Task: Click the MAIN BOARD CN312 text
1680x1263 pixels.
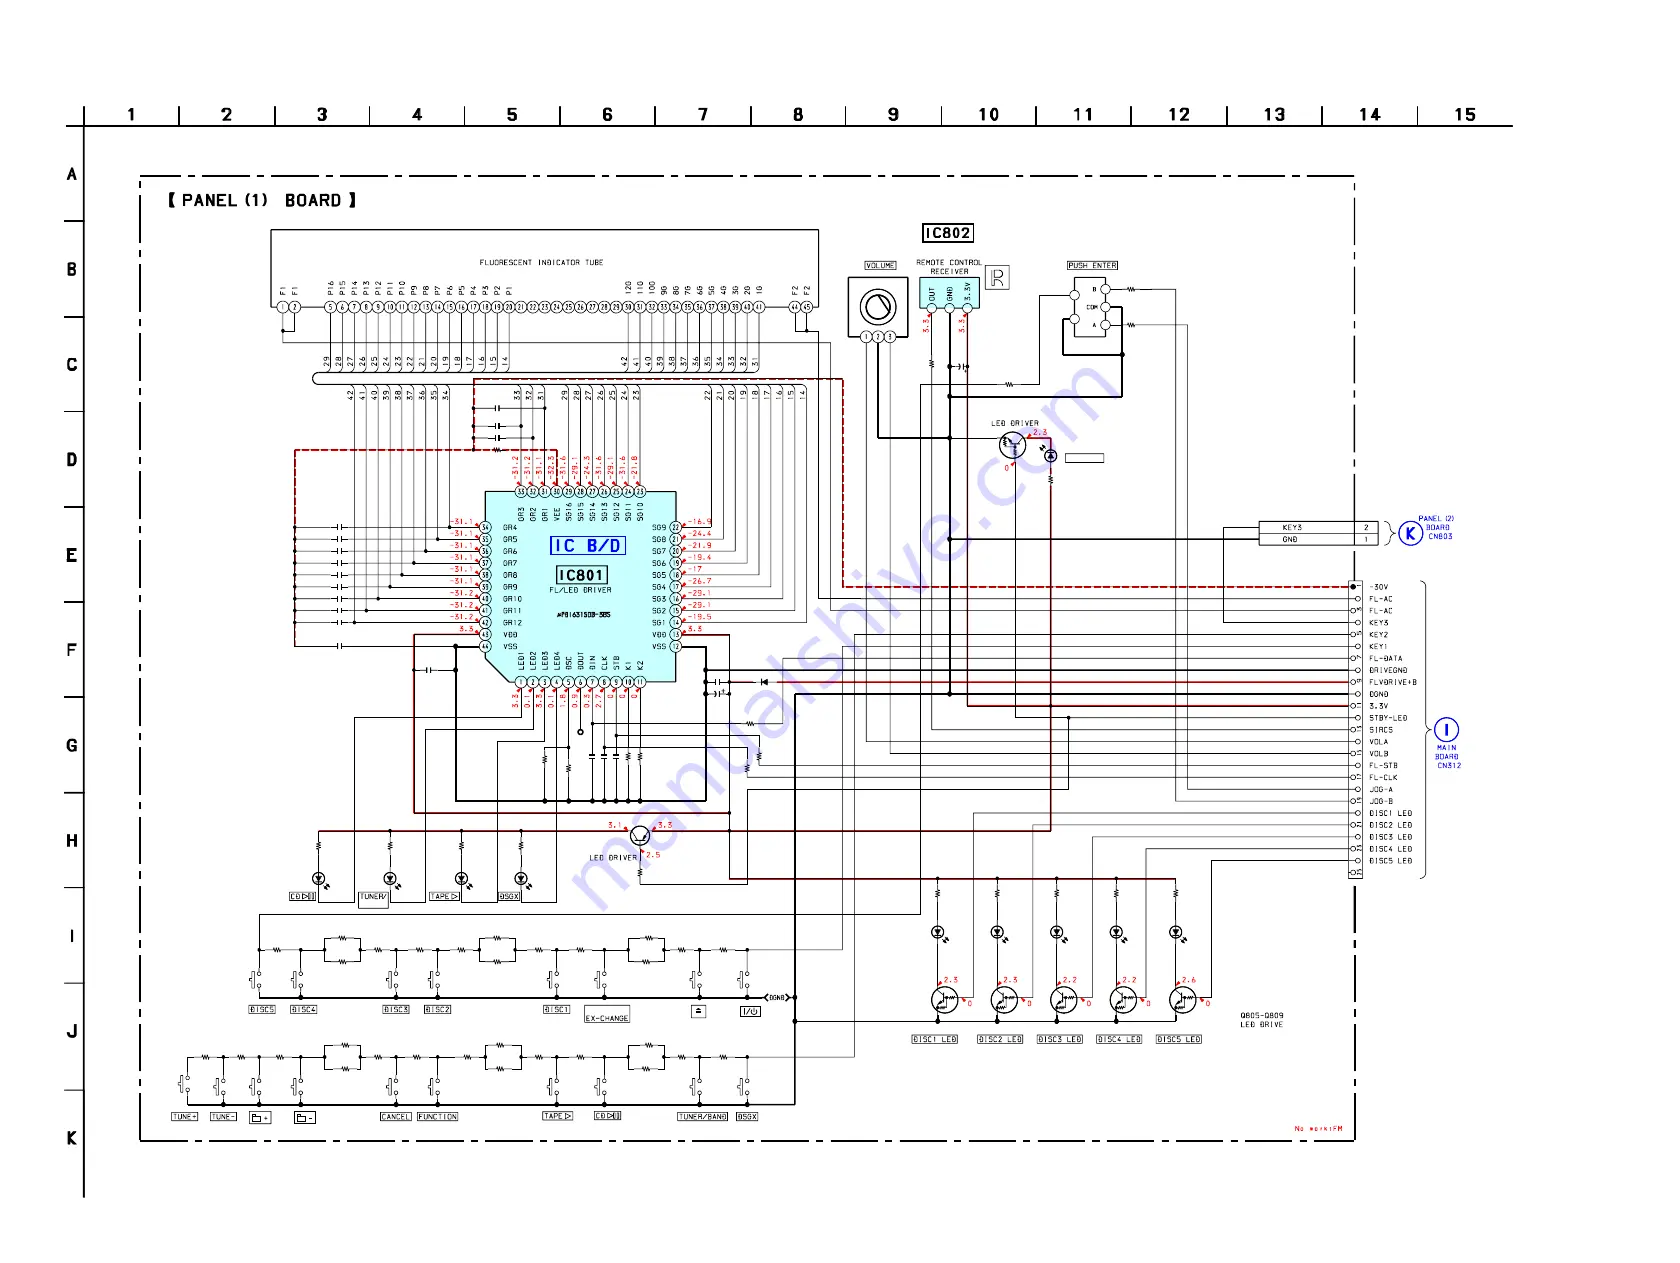Action: click(1448, 757)
